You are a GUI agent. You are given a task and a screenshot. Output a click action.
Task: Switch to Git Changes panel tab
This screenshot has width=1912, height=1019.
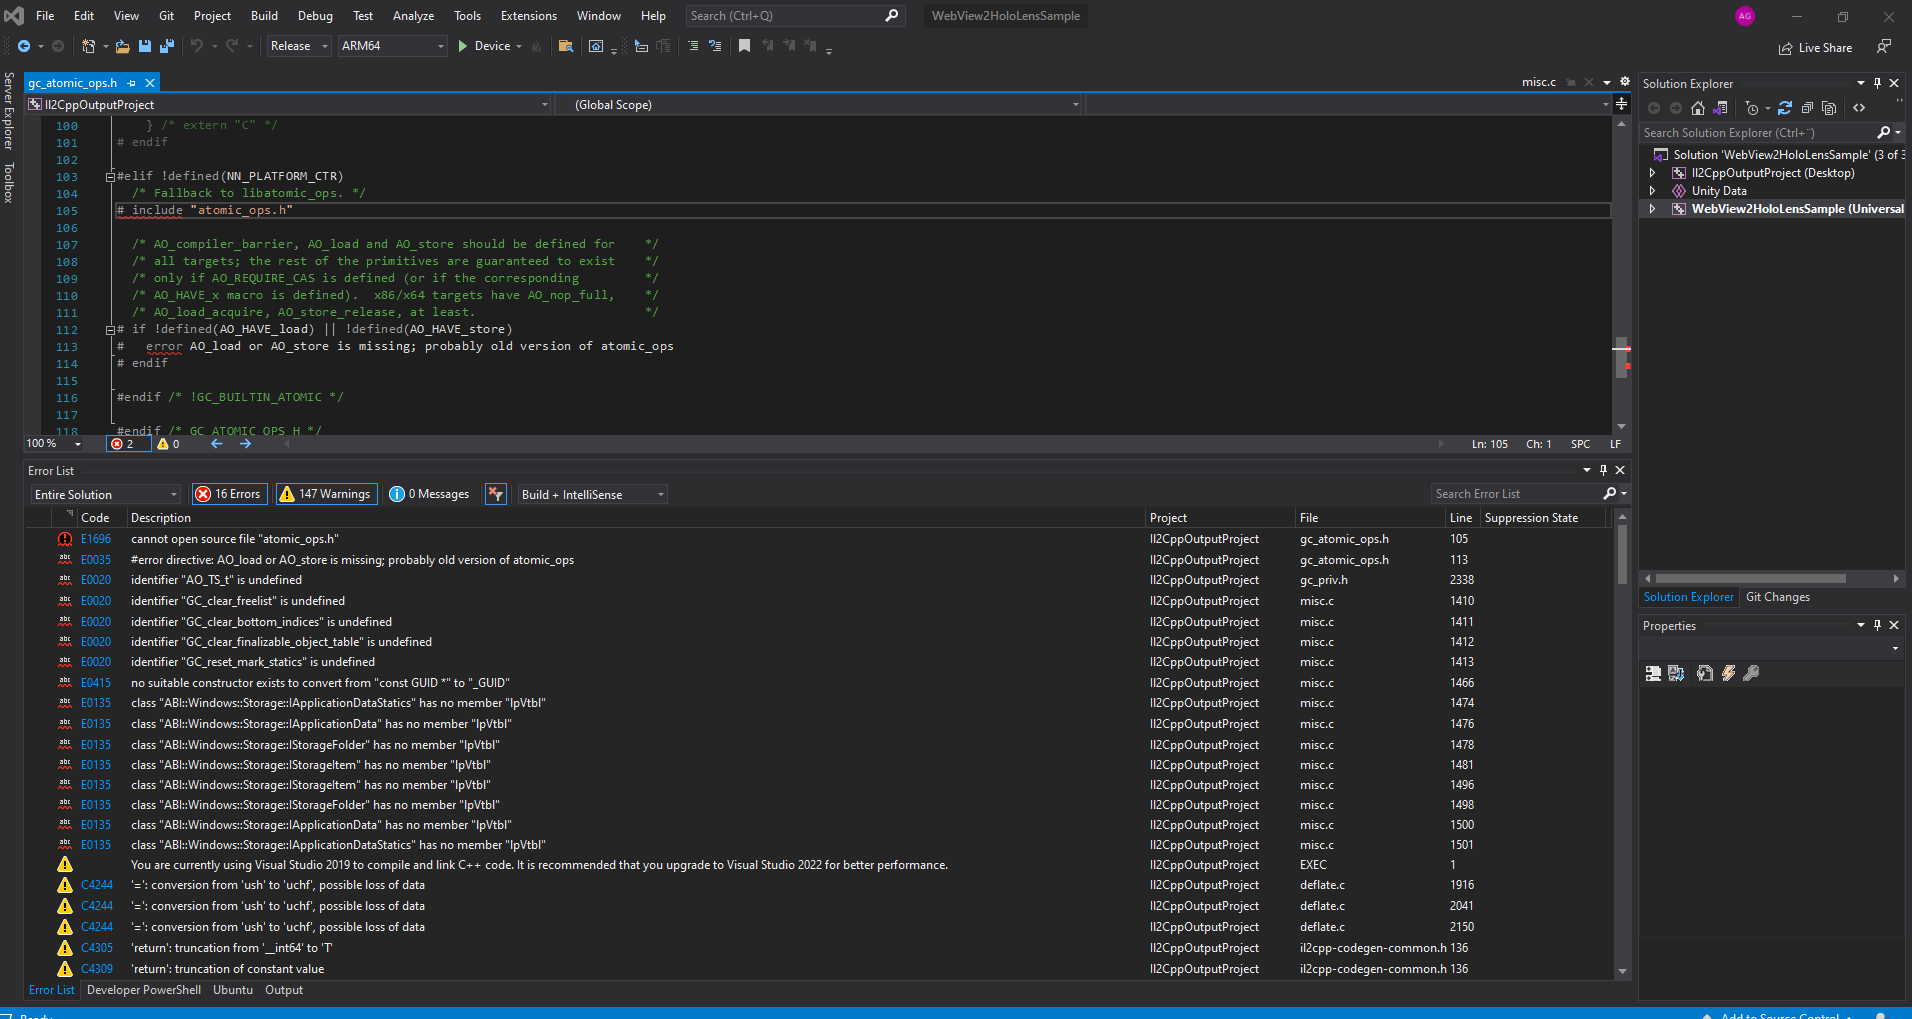[x=1777, y=597]
